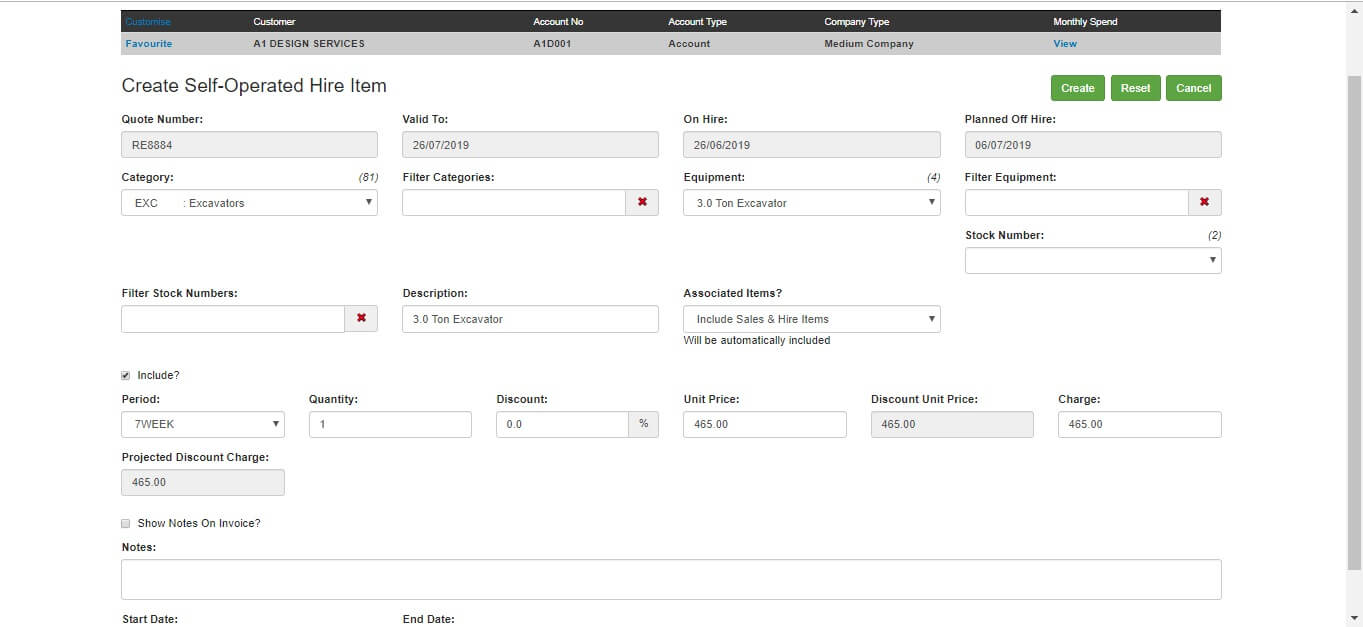The image size is (1363, 627).
Task: Toggle the Include? checkbox
Action: [x=126, y=376]
